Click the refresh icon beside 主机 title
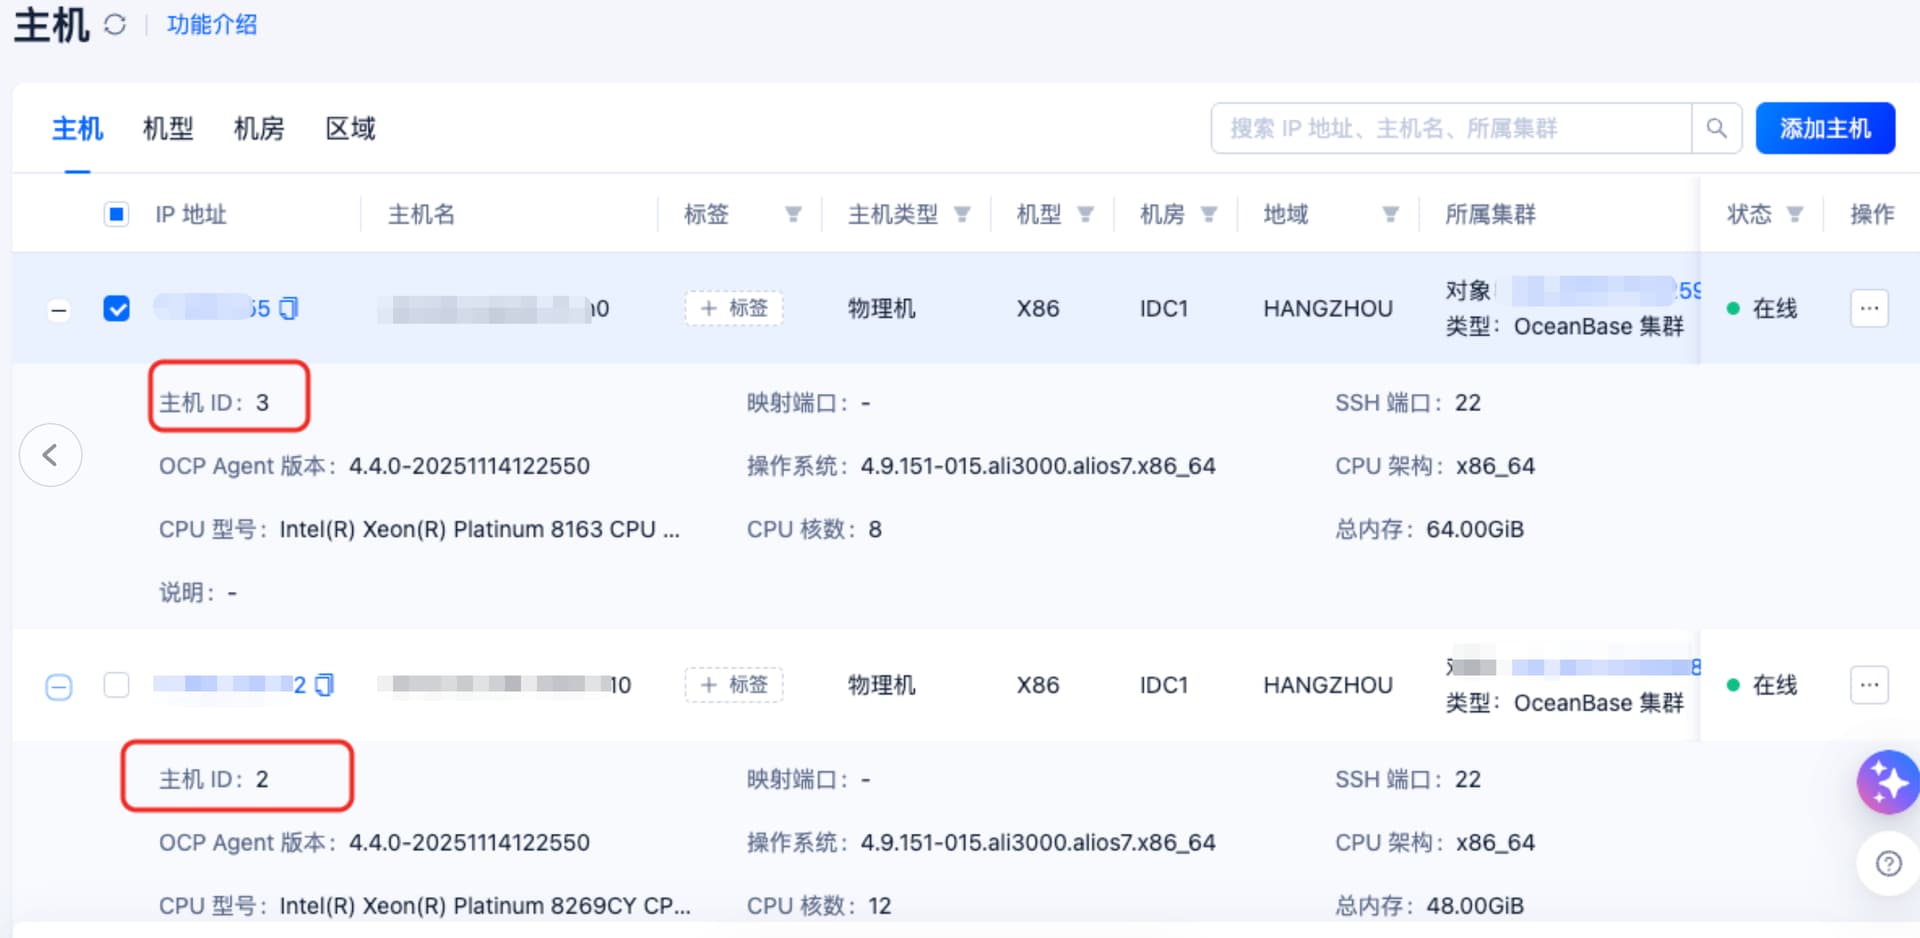 click(115, 25)
